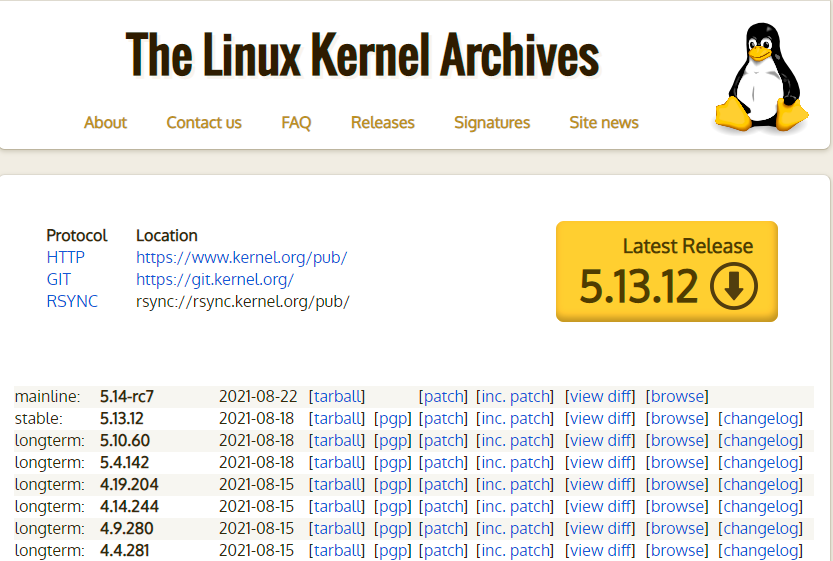View diff for longterm 4.19.204
Viewport: 833px width, 561px height.
click(600, 484)
